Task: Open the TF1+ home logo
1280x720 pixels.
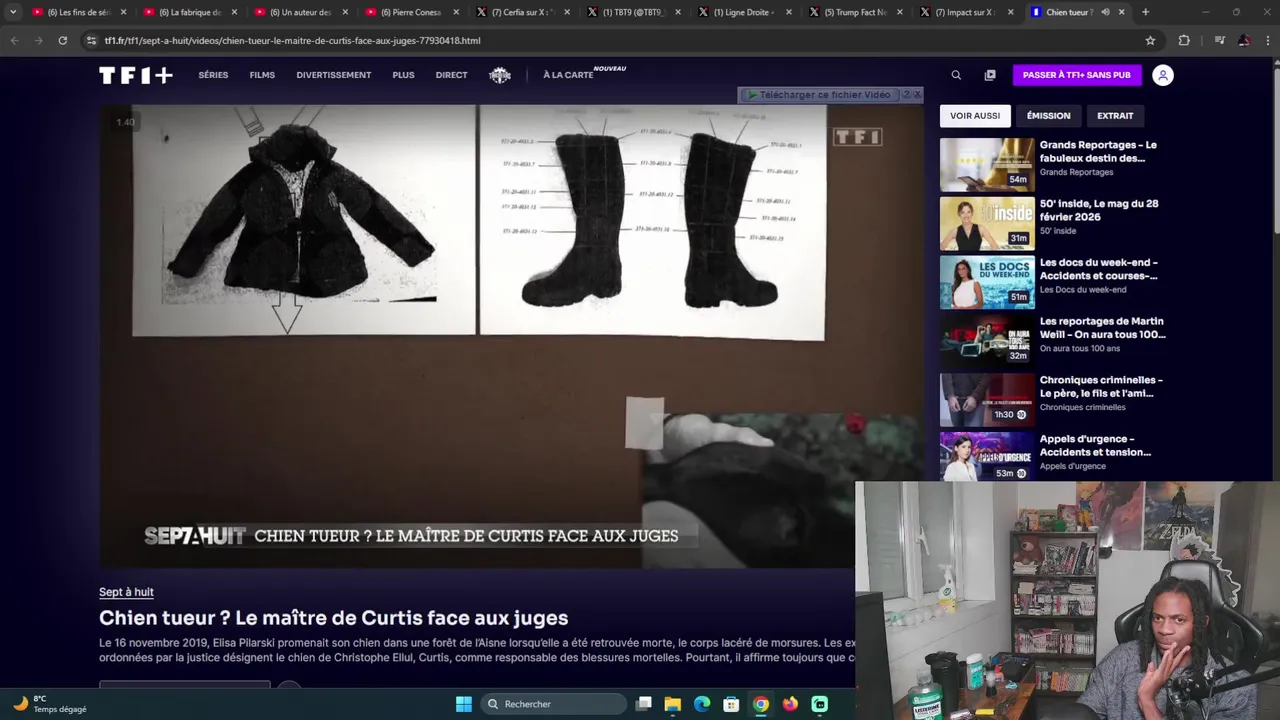Action: tap(136, 75)
